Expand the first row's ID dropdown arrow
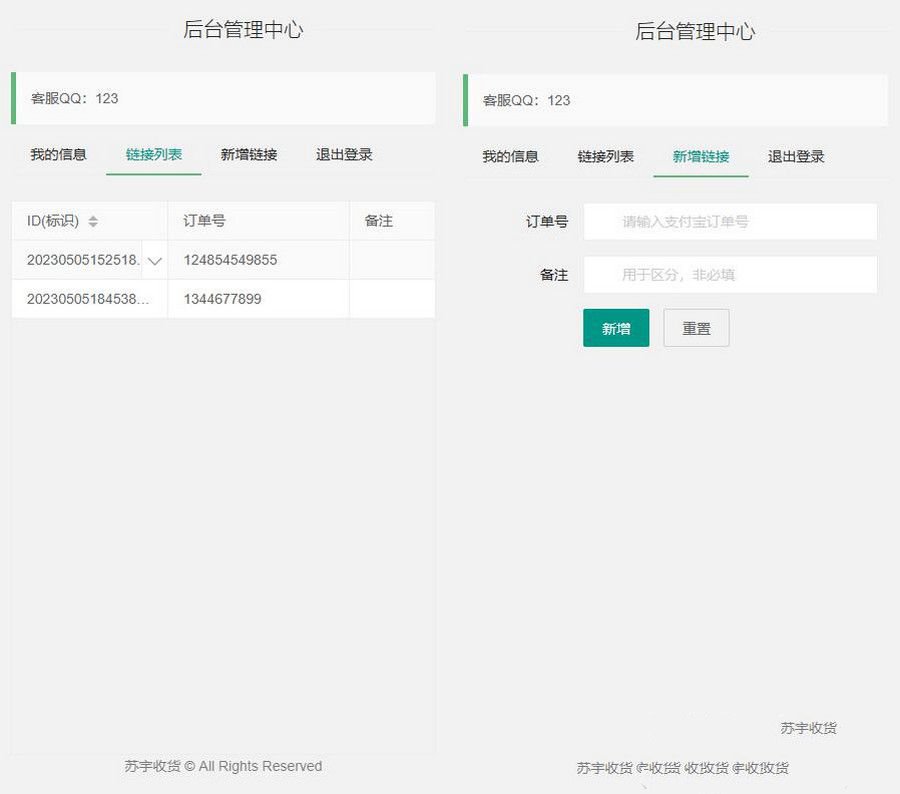This screenshot has width=900, height=794. coord(155,259)
